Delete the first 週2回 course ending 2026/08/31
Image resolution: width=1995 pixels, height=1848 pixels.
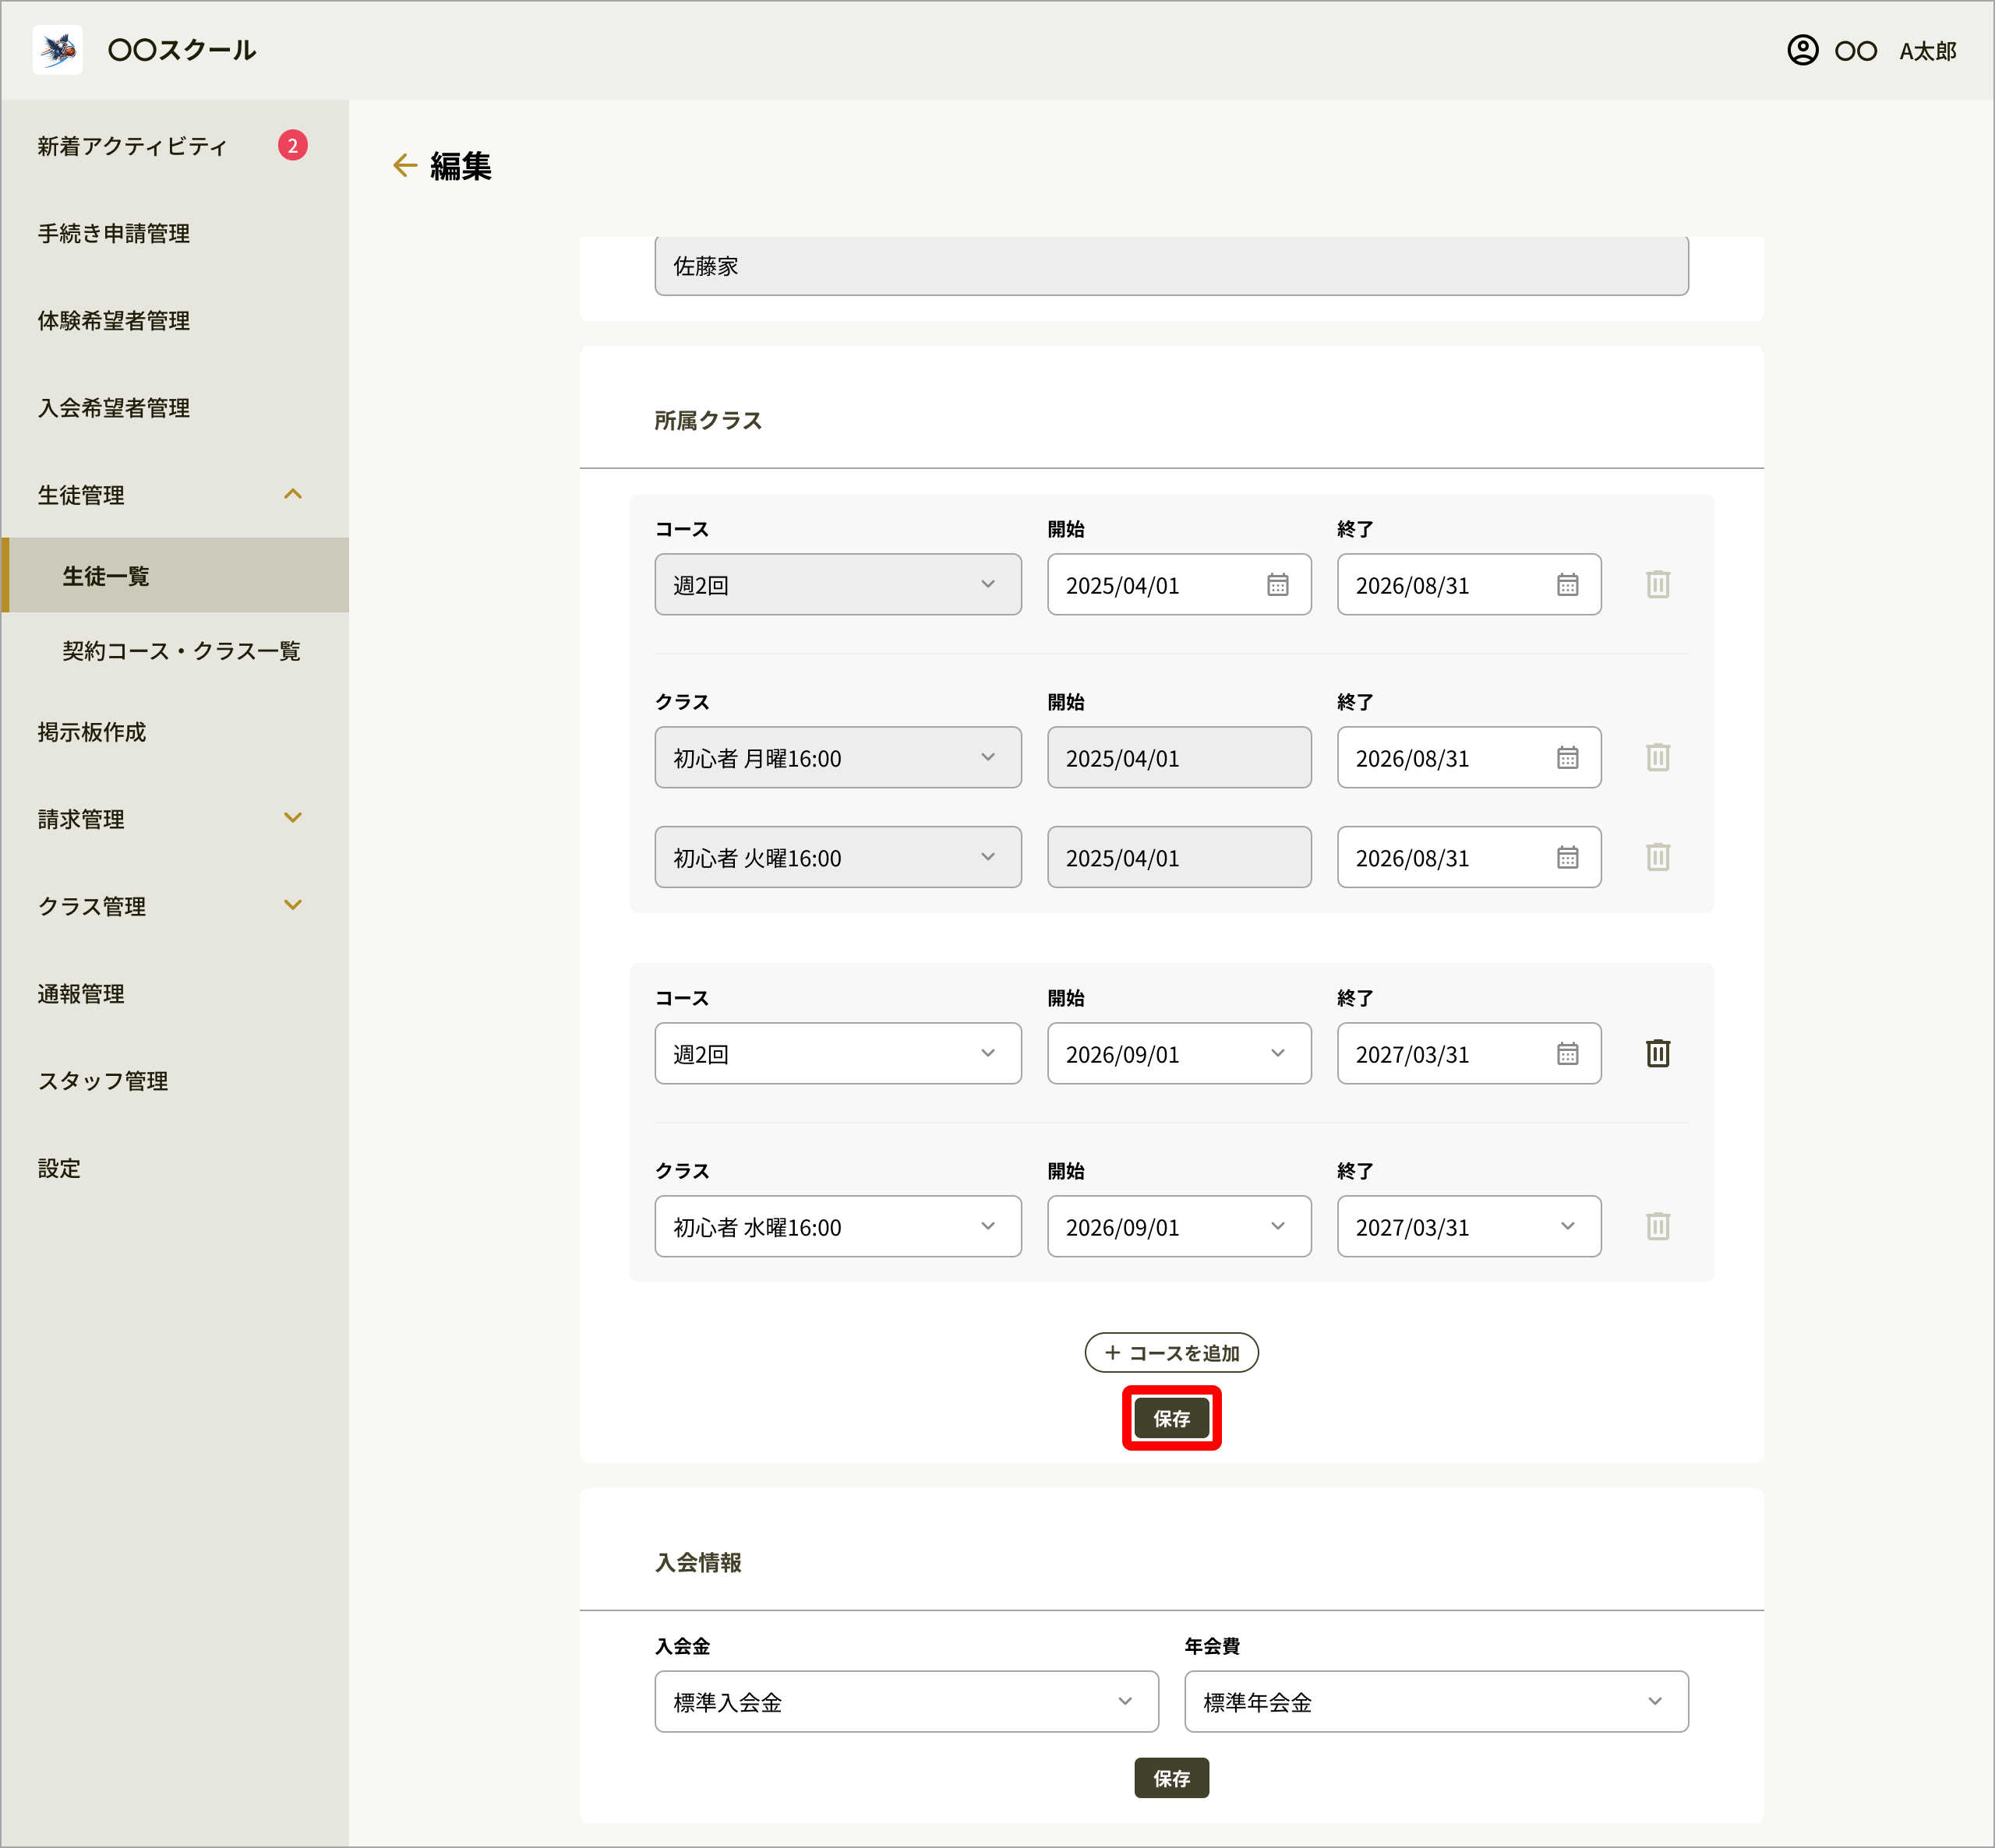(1658, 584)
